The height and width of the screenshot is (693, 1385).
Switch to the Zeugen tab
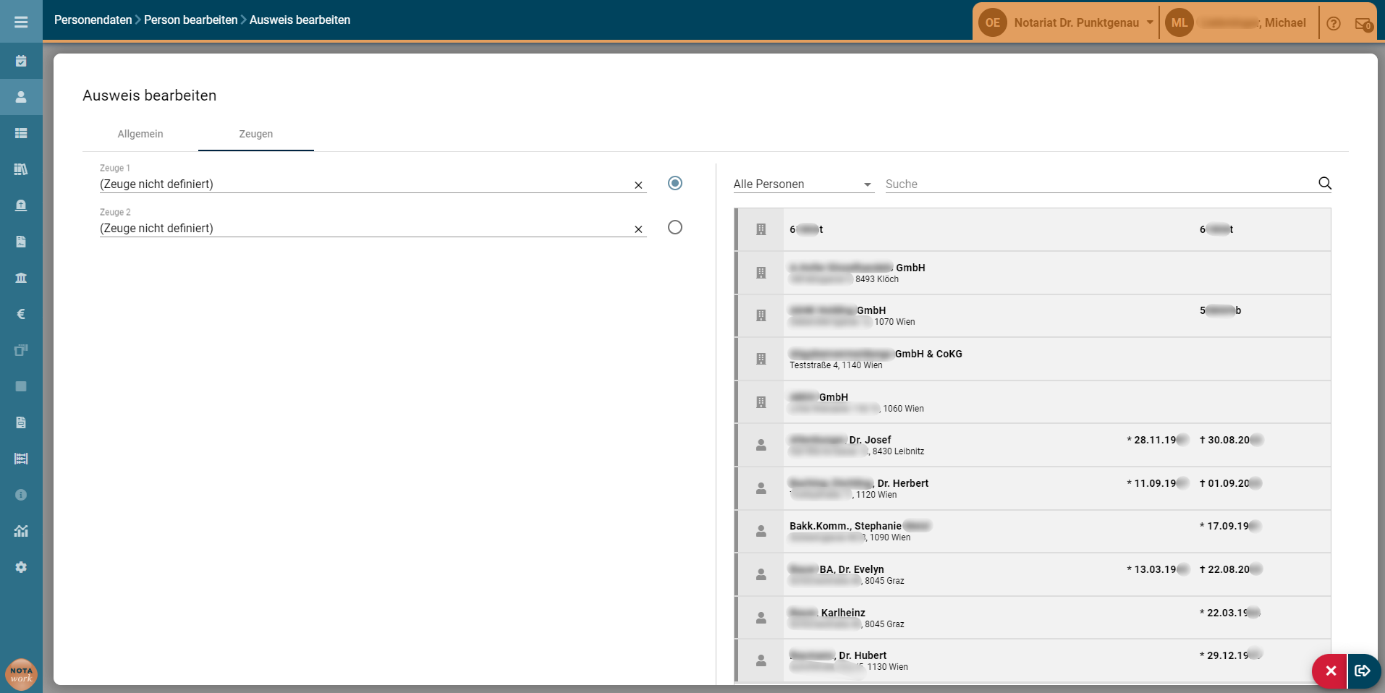(256, 134)
